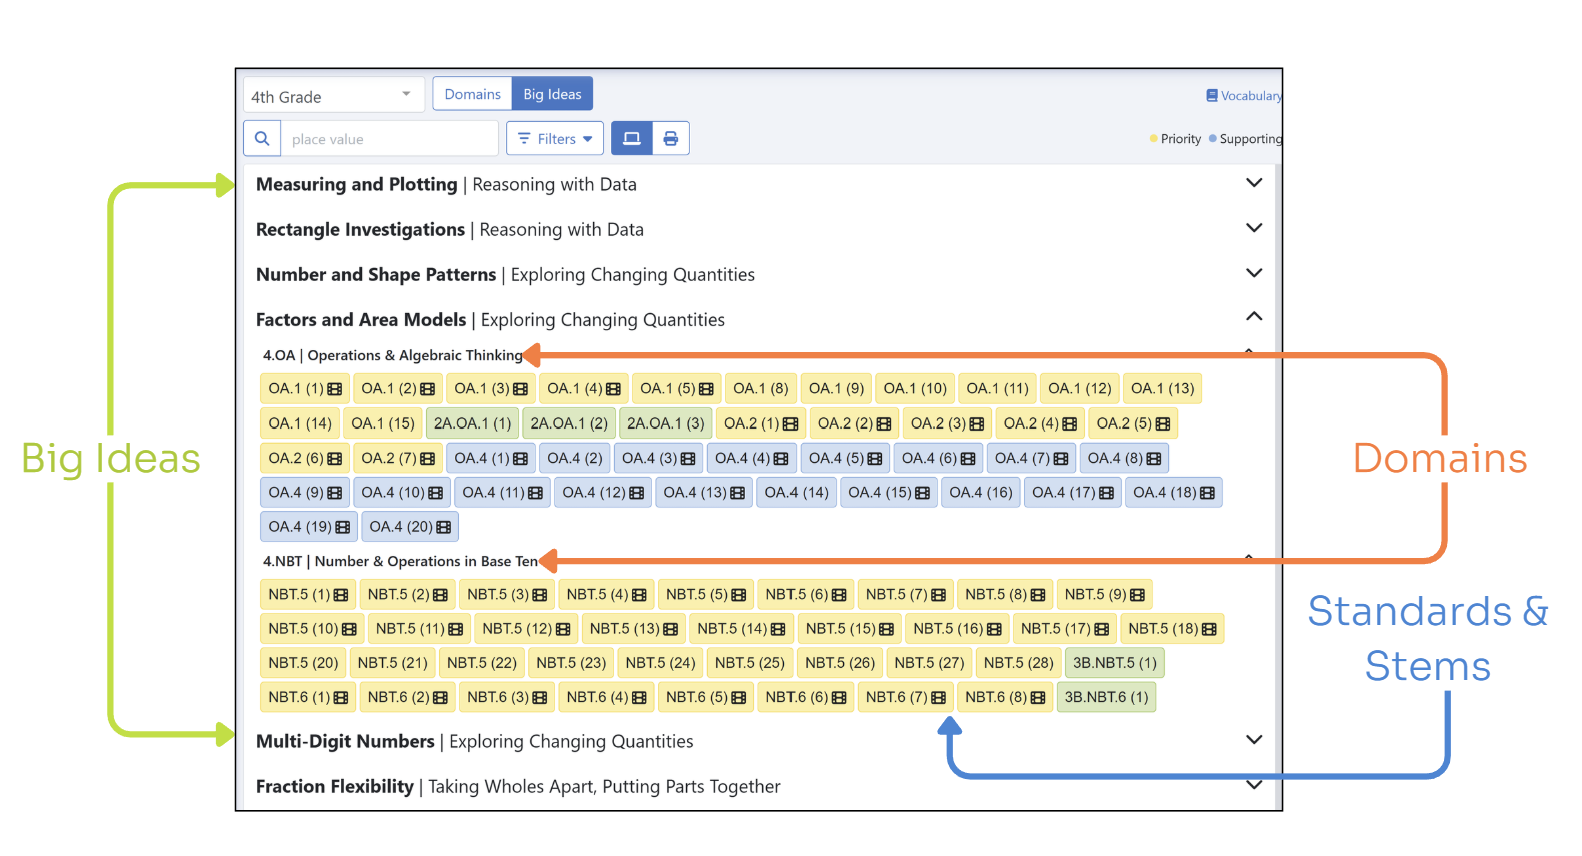The height and width of the screenshot is (856, 1582).
Task: Expand the Measuring and Plotting section
Action: [1254, 183]
